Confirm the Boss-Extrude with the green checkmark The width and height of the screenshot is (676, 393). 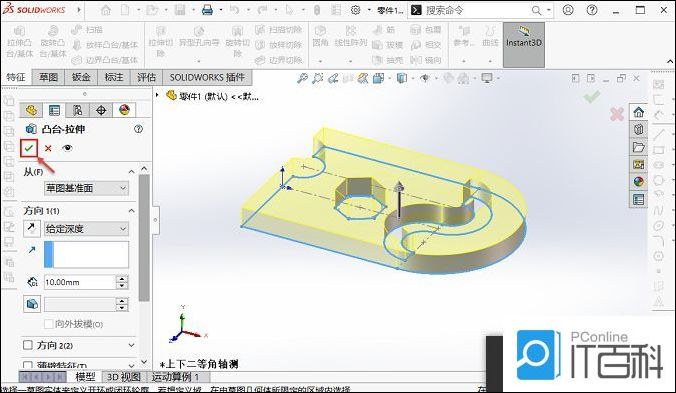click(x=29, y=148)
